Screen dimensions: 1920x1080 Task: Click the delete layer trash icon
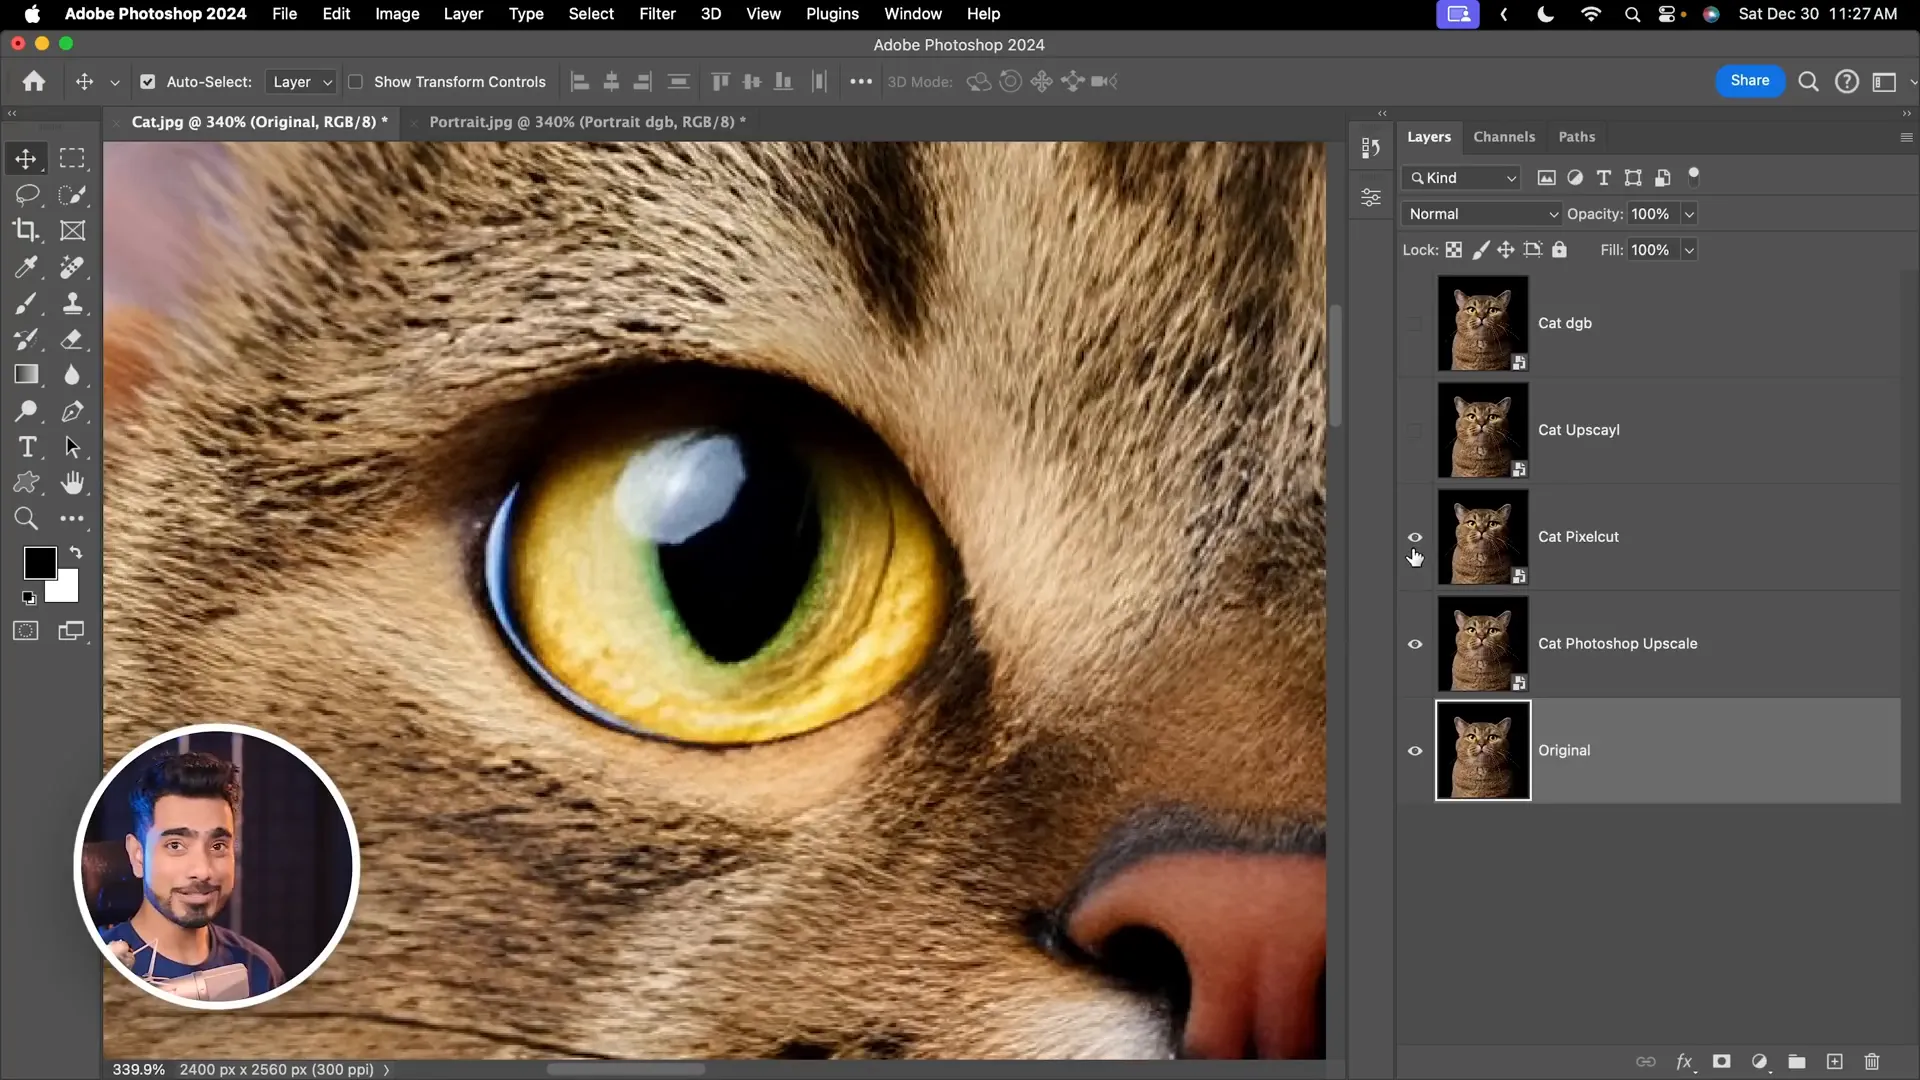click(x=1872, y=1062)
